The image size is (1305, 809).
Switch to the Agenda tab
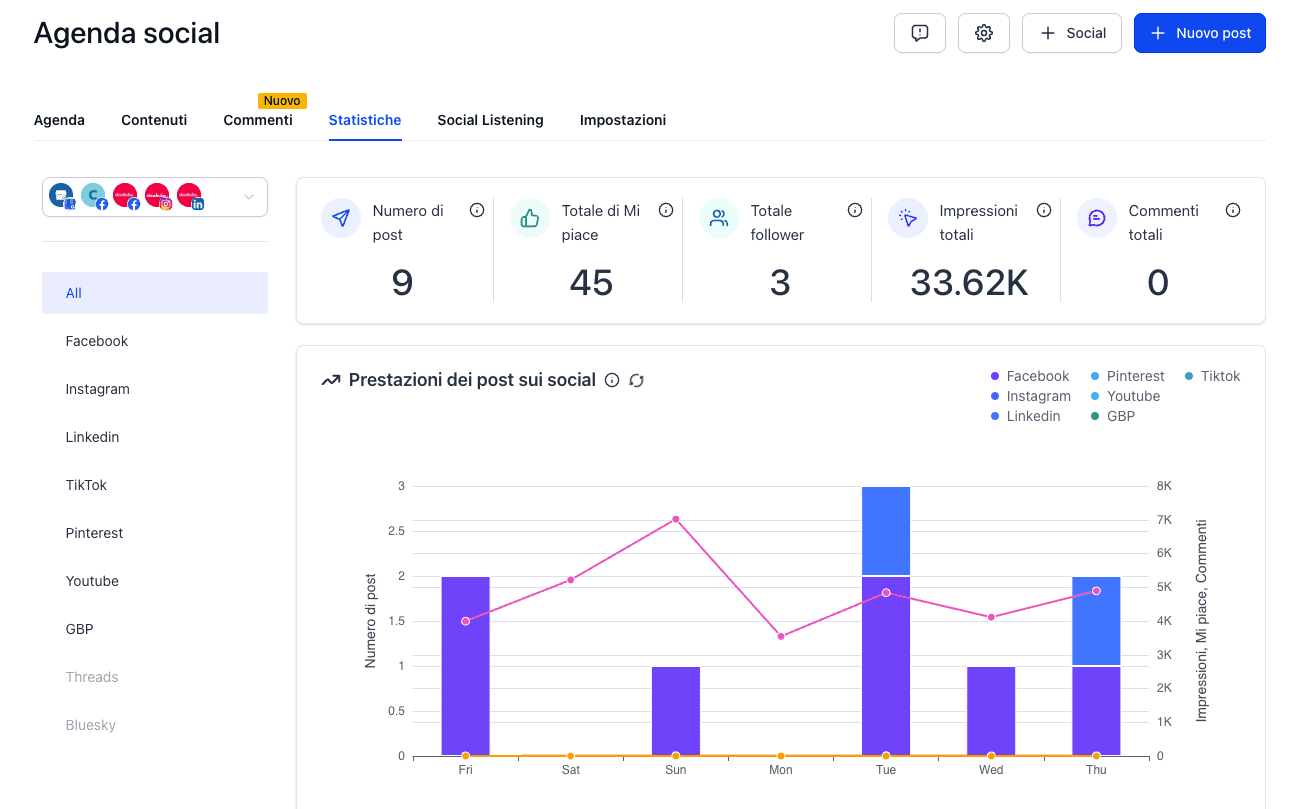[x=59, y=120]
